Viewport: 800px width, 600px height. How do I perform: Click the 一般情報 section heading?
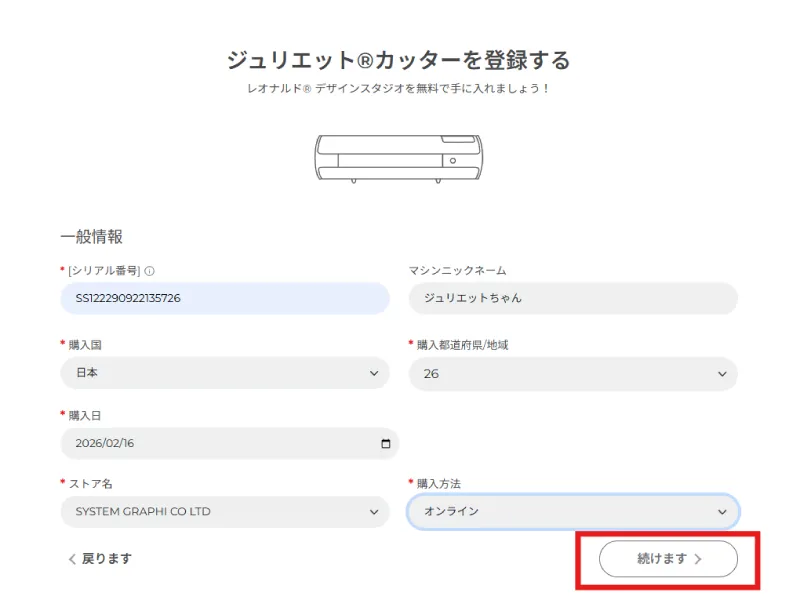91,237
